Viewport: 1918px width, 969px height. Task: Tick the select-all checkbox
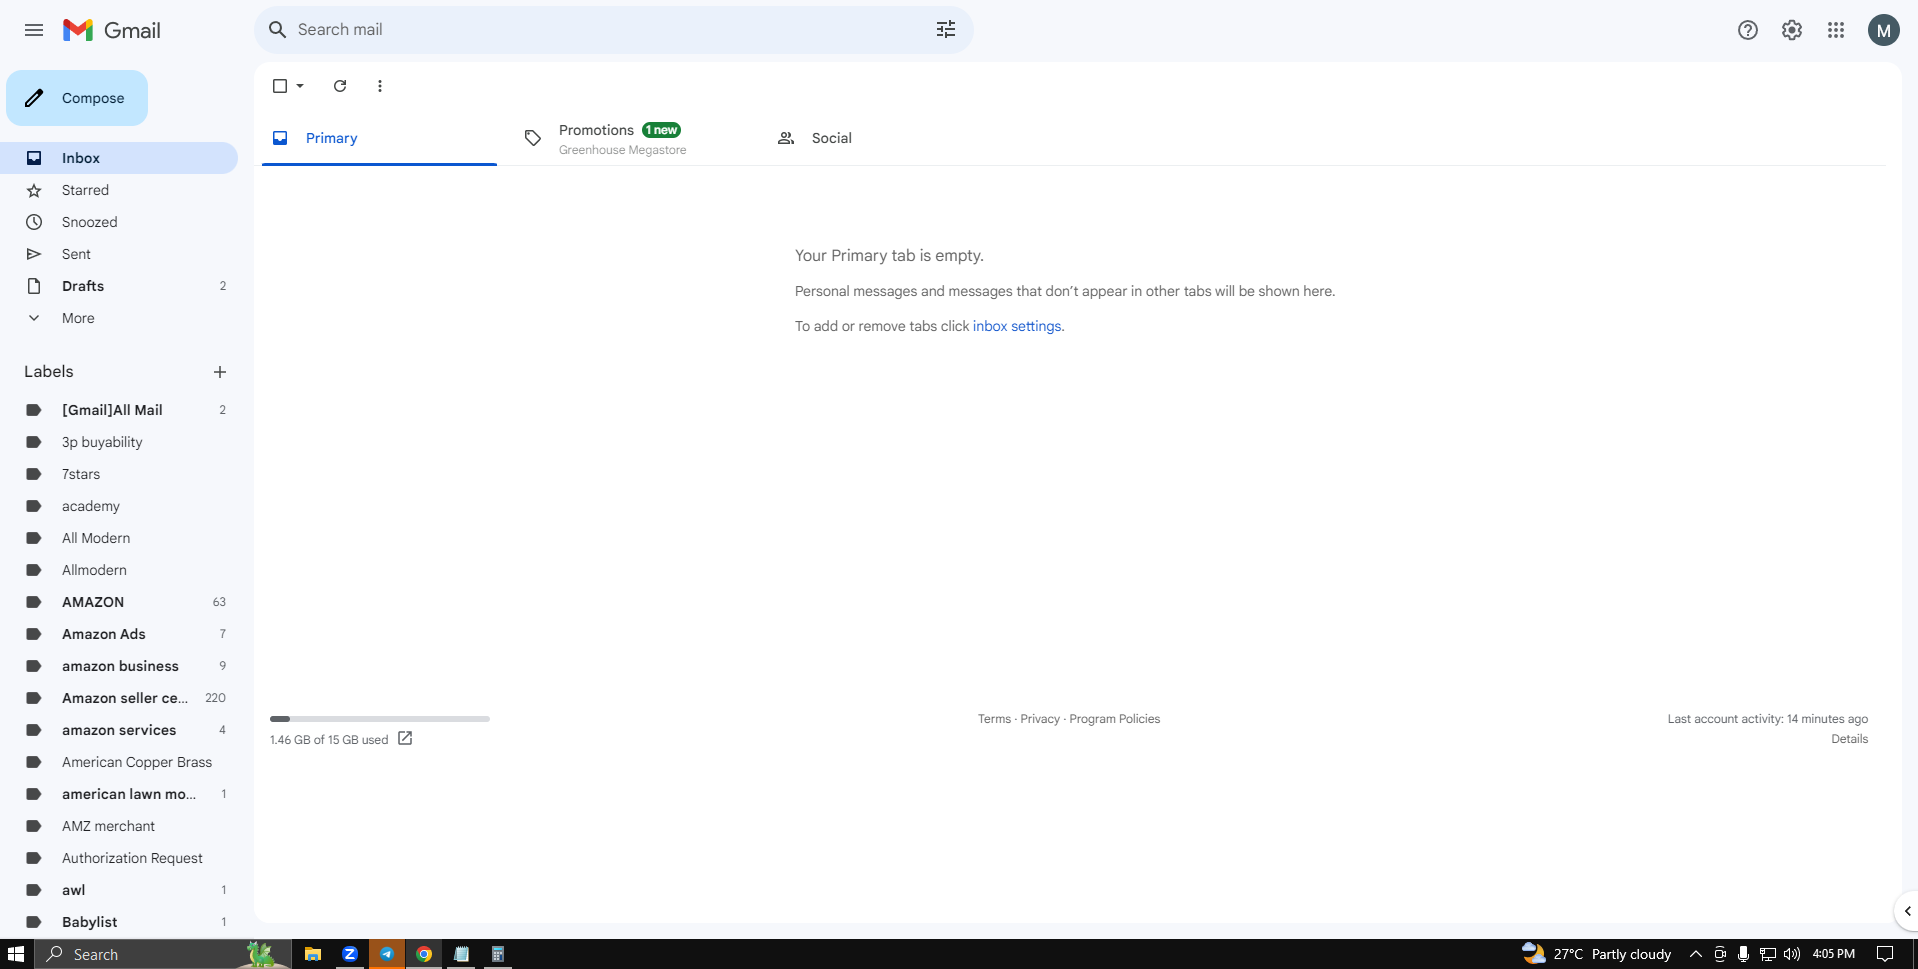tap(280, 86)
